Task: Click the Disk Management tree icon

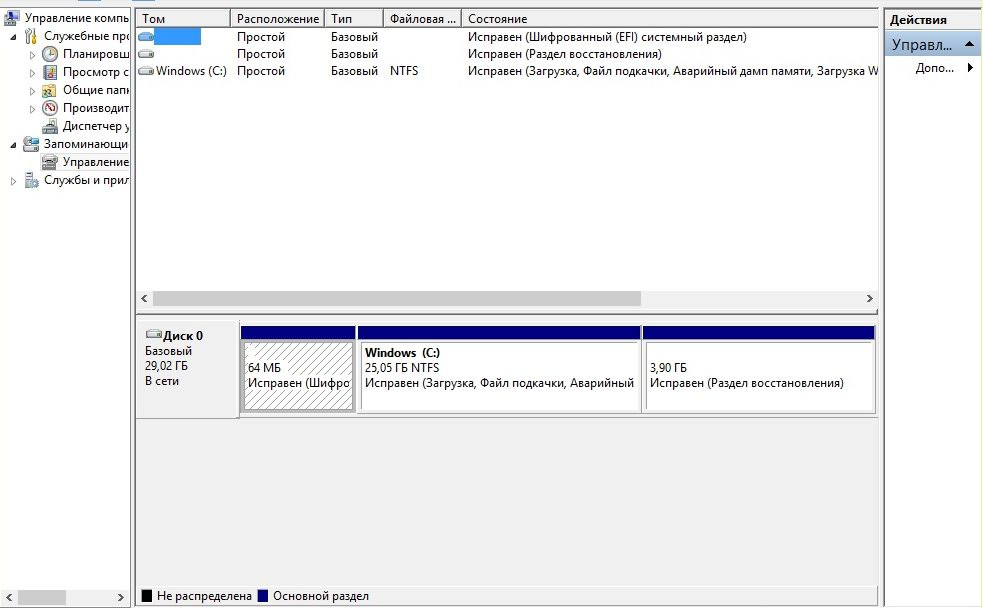Action: coord(50,162)
